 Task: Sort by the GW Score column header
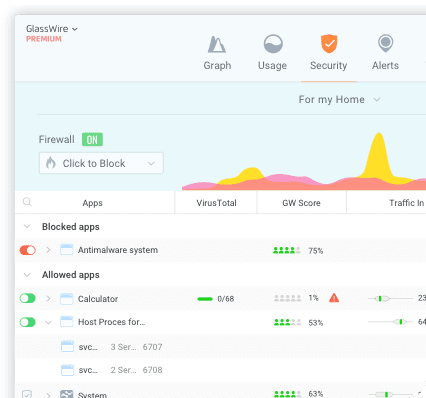[301, 203]
